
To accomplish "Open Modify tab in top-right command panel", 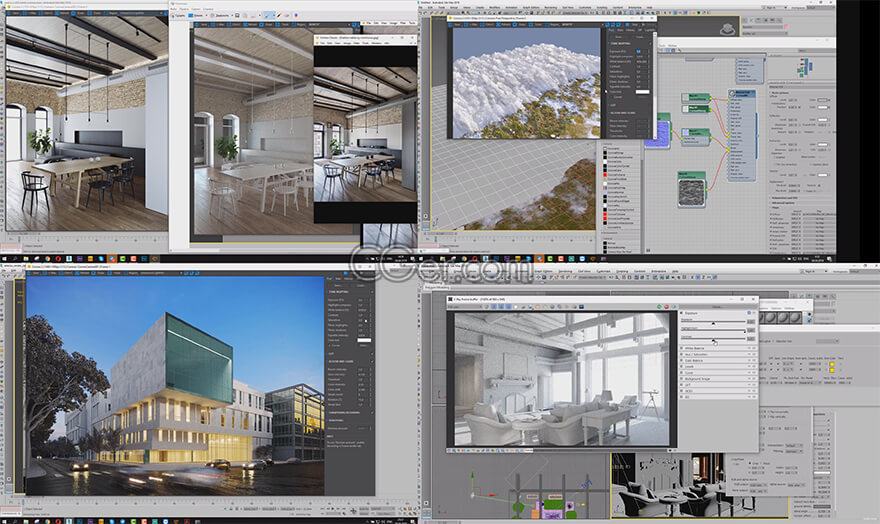I will tap(751, 19).
